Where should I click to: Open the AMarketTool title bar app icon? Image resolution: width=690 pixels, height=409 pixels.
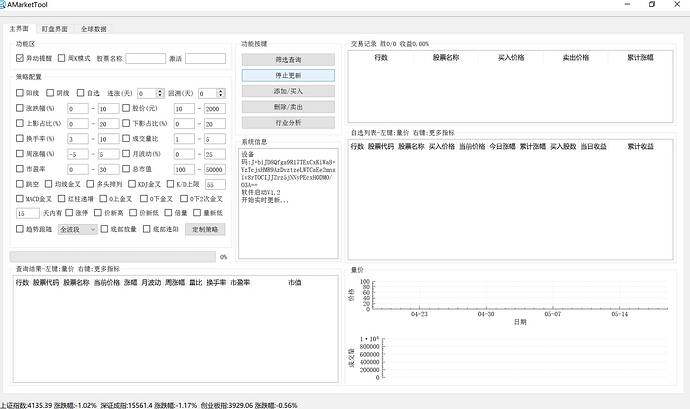[x=3, y=4]
